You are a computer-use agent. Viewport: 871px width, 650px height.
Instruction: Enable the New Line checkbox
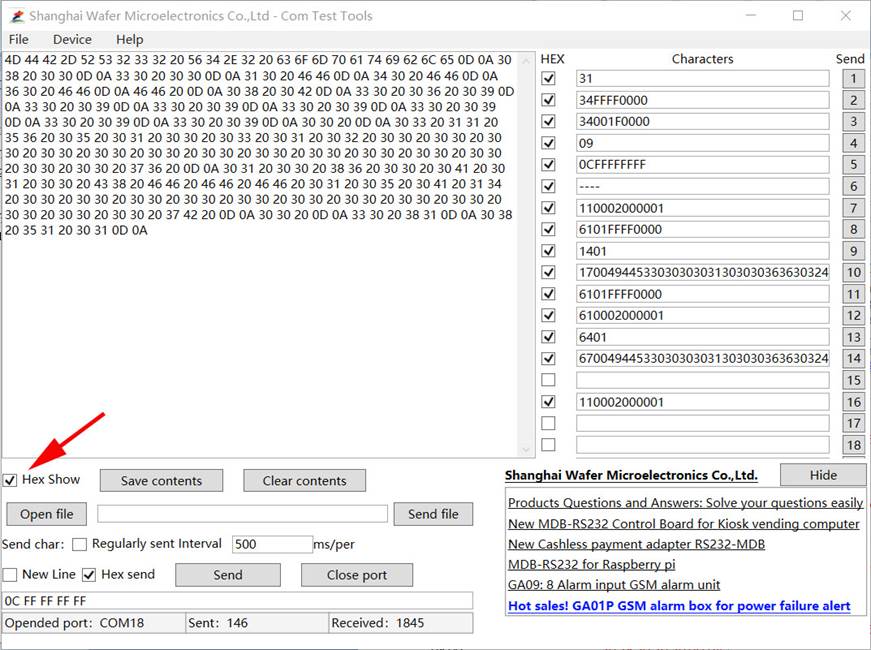10,574
